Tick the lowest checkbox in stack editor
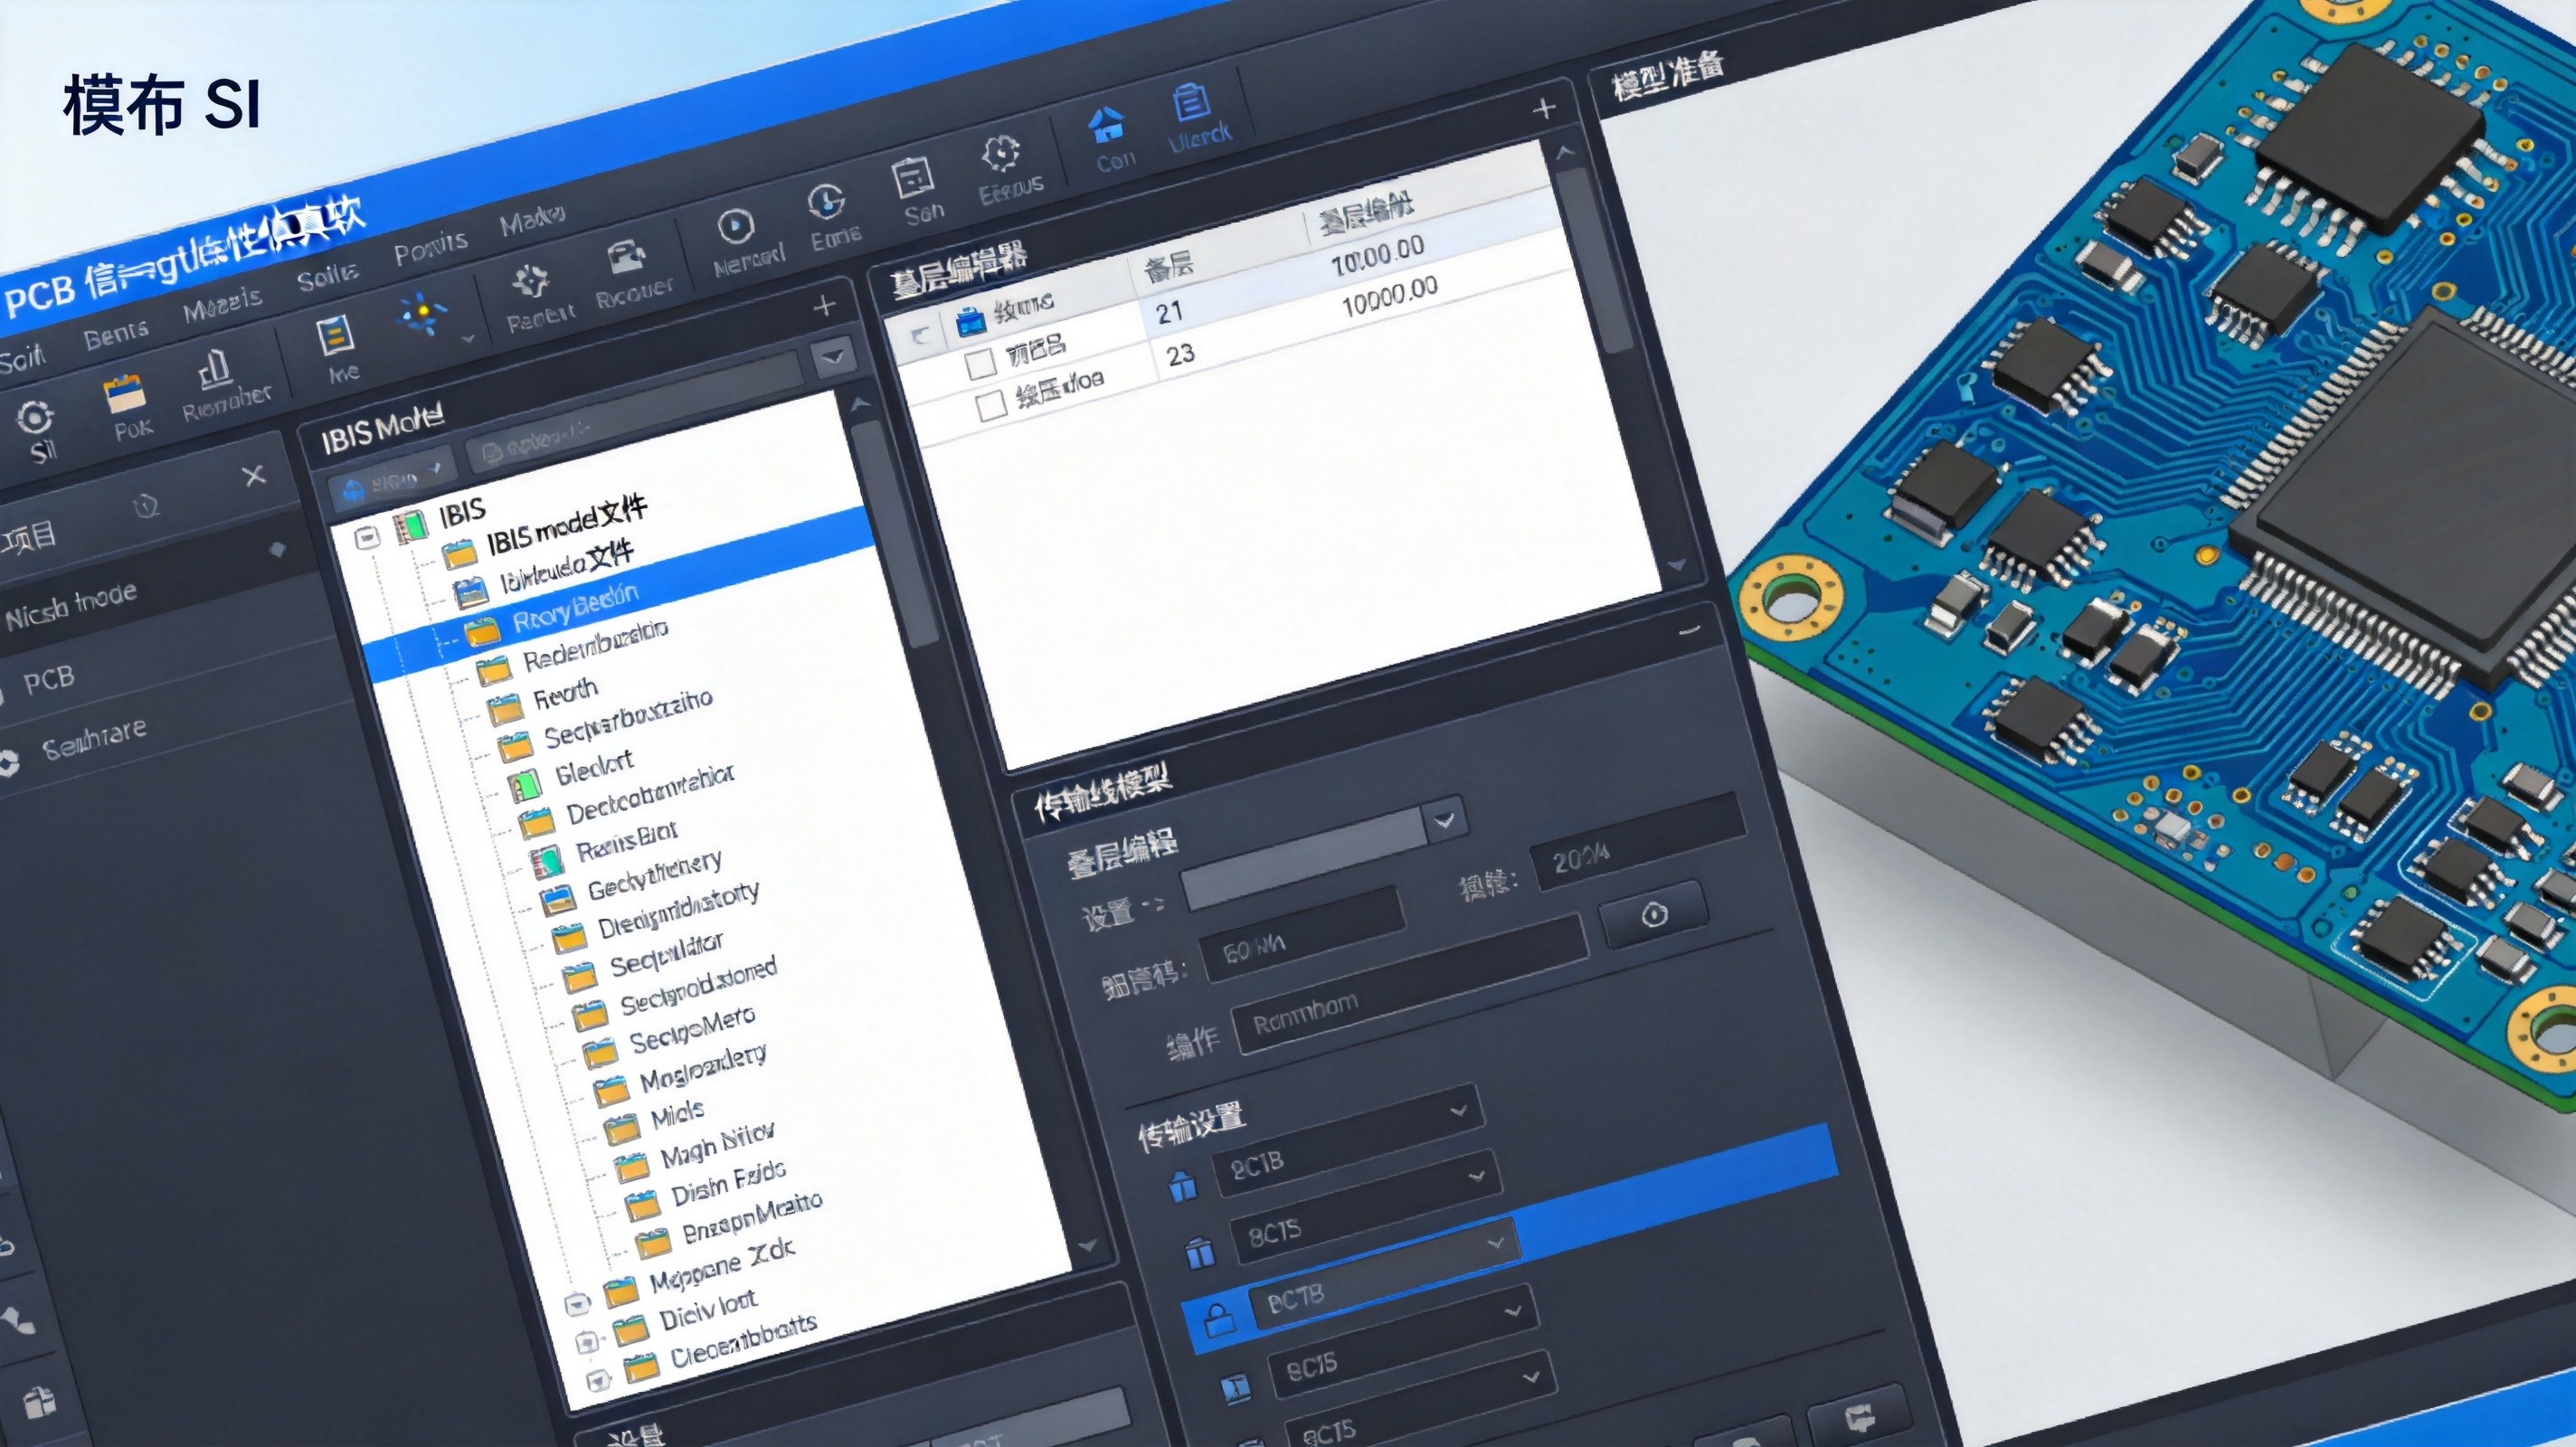Screen dimensions: 2576x1447 991,406
